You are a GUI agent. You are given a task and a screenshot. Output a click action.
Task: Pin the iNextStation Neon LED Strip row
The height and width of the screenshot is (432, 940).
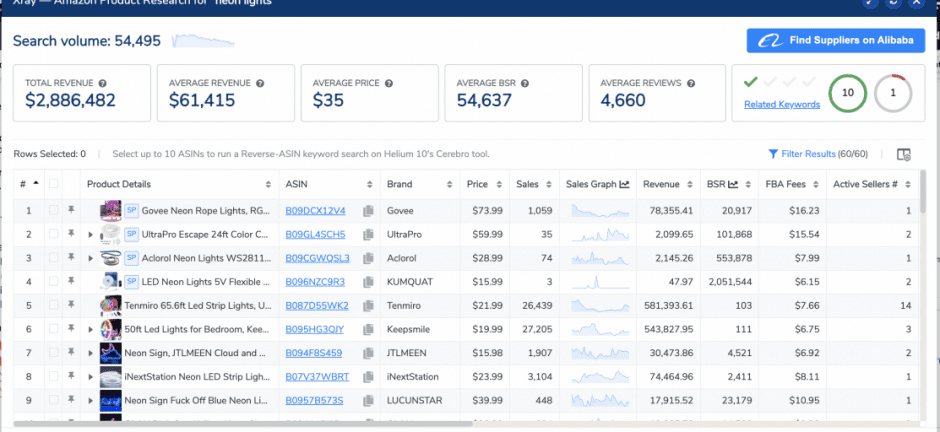pos(71,376)
